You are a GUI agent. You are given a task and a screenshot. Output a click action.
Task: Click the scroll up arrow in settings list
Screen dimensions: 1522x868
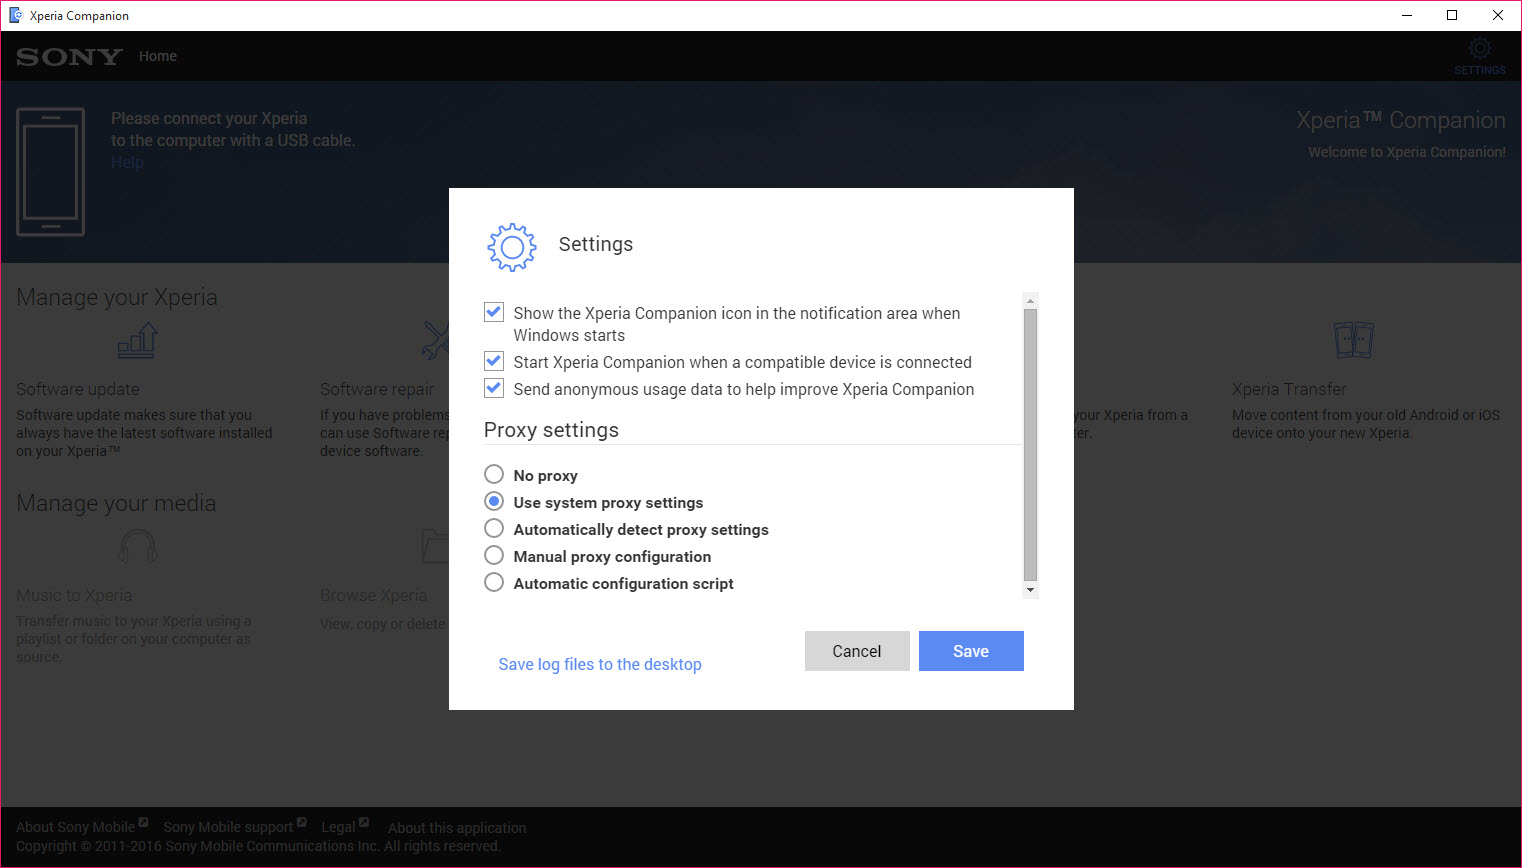pos(1030,301)
